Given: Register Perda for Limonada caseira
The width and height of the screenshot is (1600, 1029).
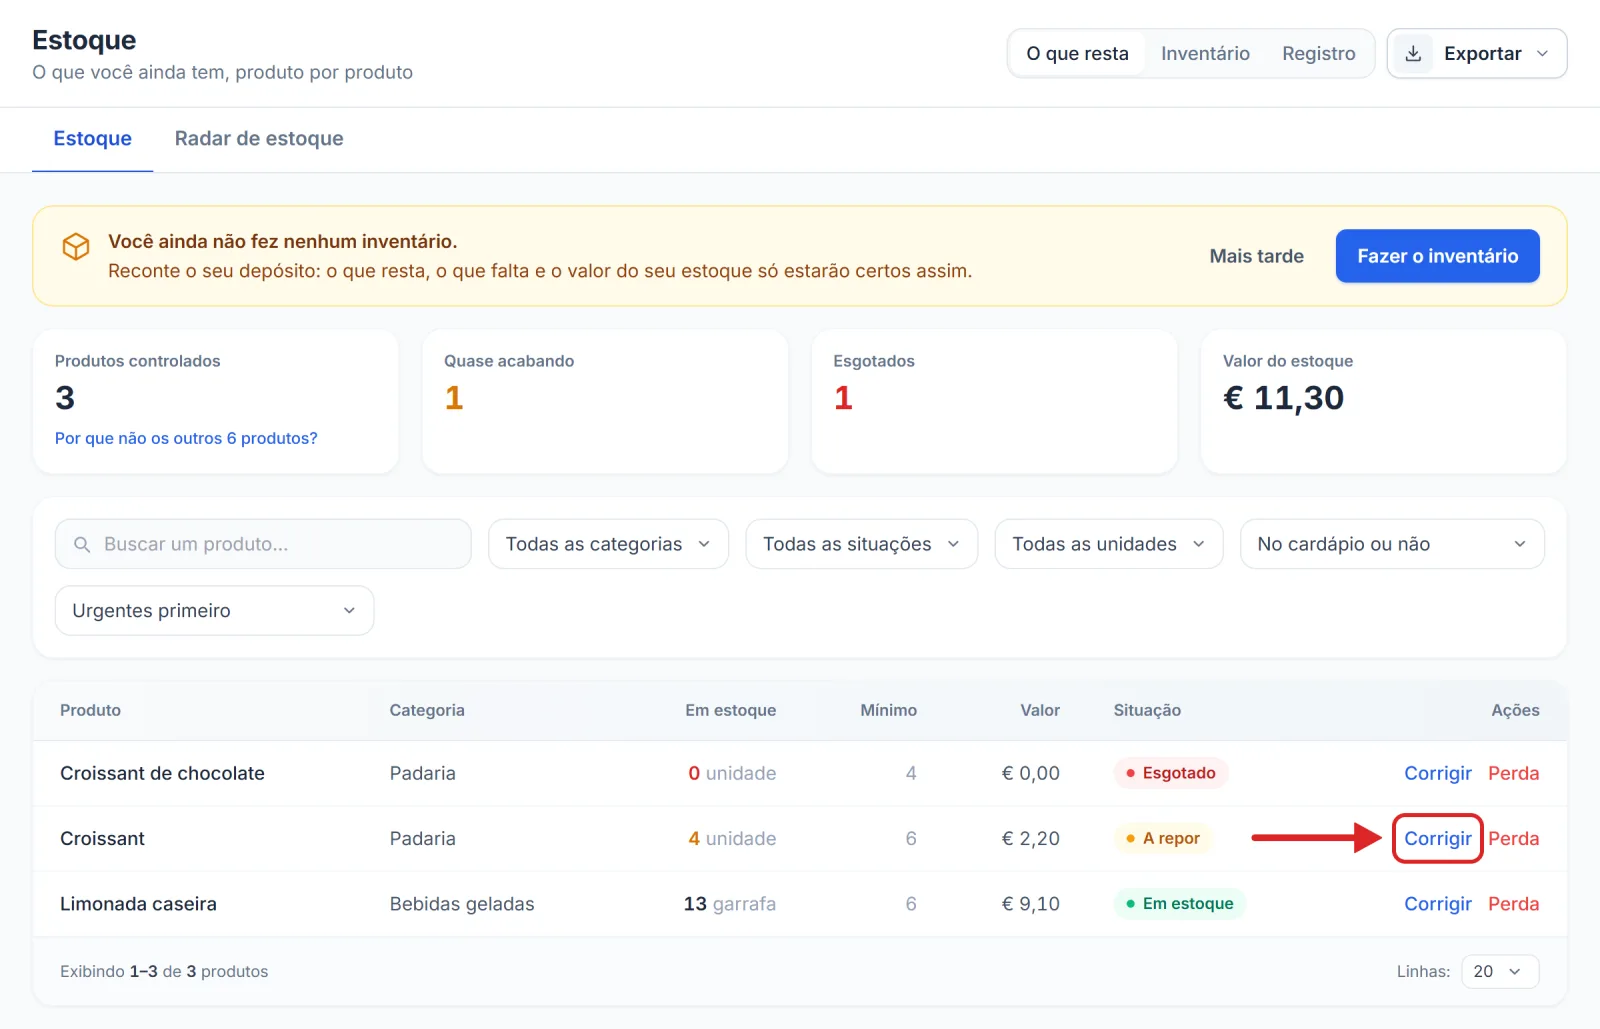Looking at the screenshot, I should (x=1513, y=904).
